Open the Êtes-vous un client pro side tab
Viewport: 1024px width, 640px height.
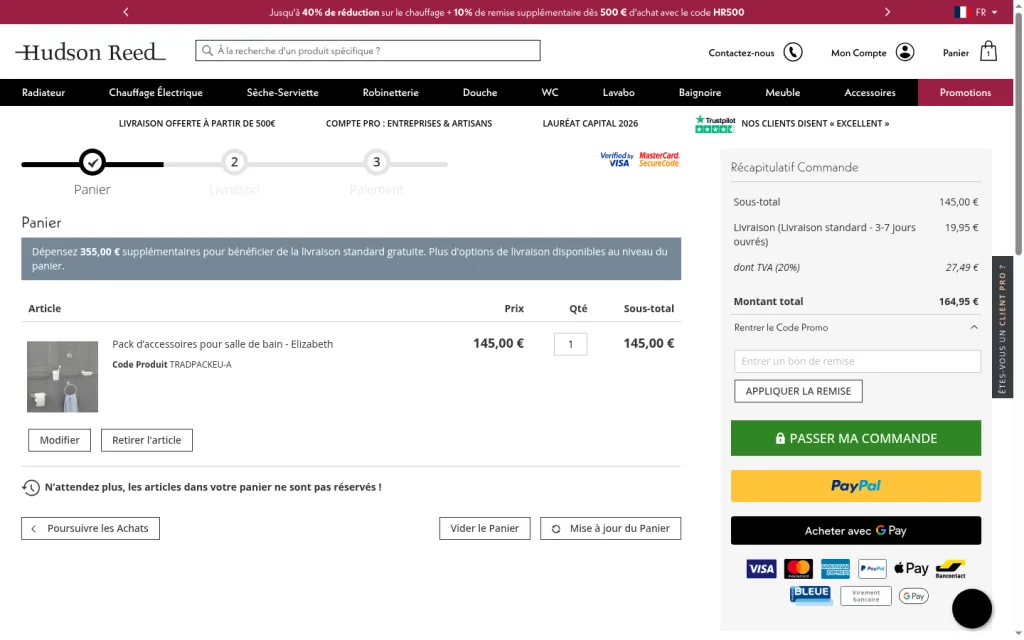[1002, 327]
